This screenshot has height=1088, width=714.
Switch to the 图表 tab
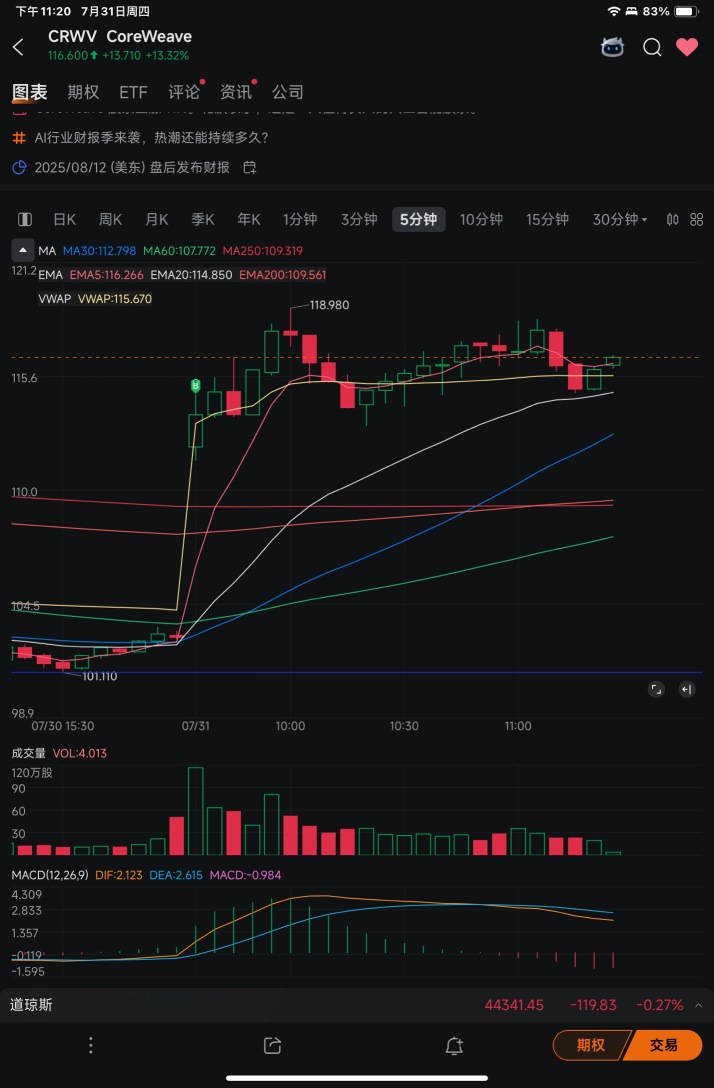click(30, 92)
